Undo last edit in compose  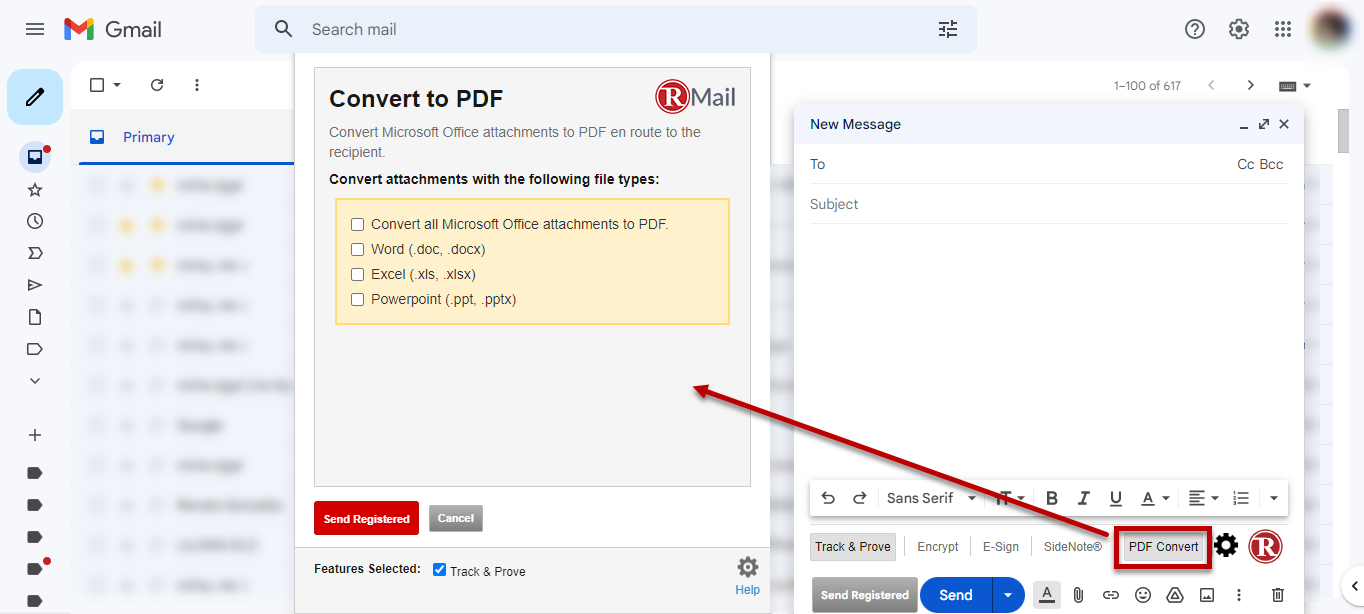[x=828, y=498]
